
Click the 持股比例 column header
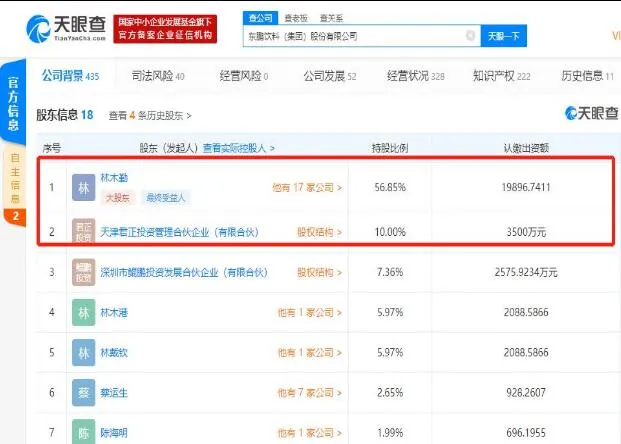point(390,148)
